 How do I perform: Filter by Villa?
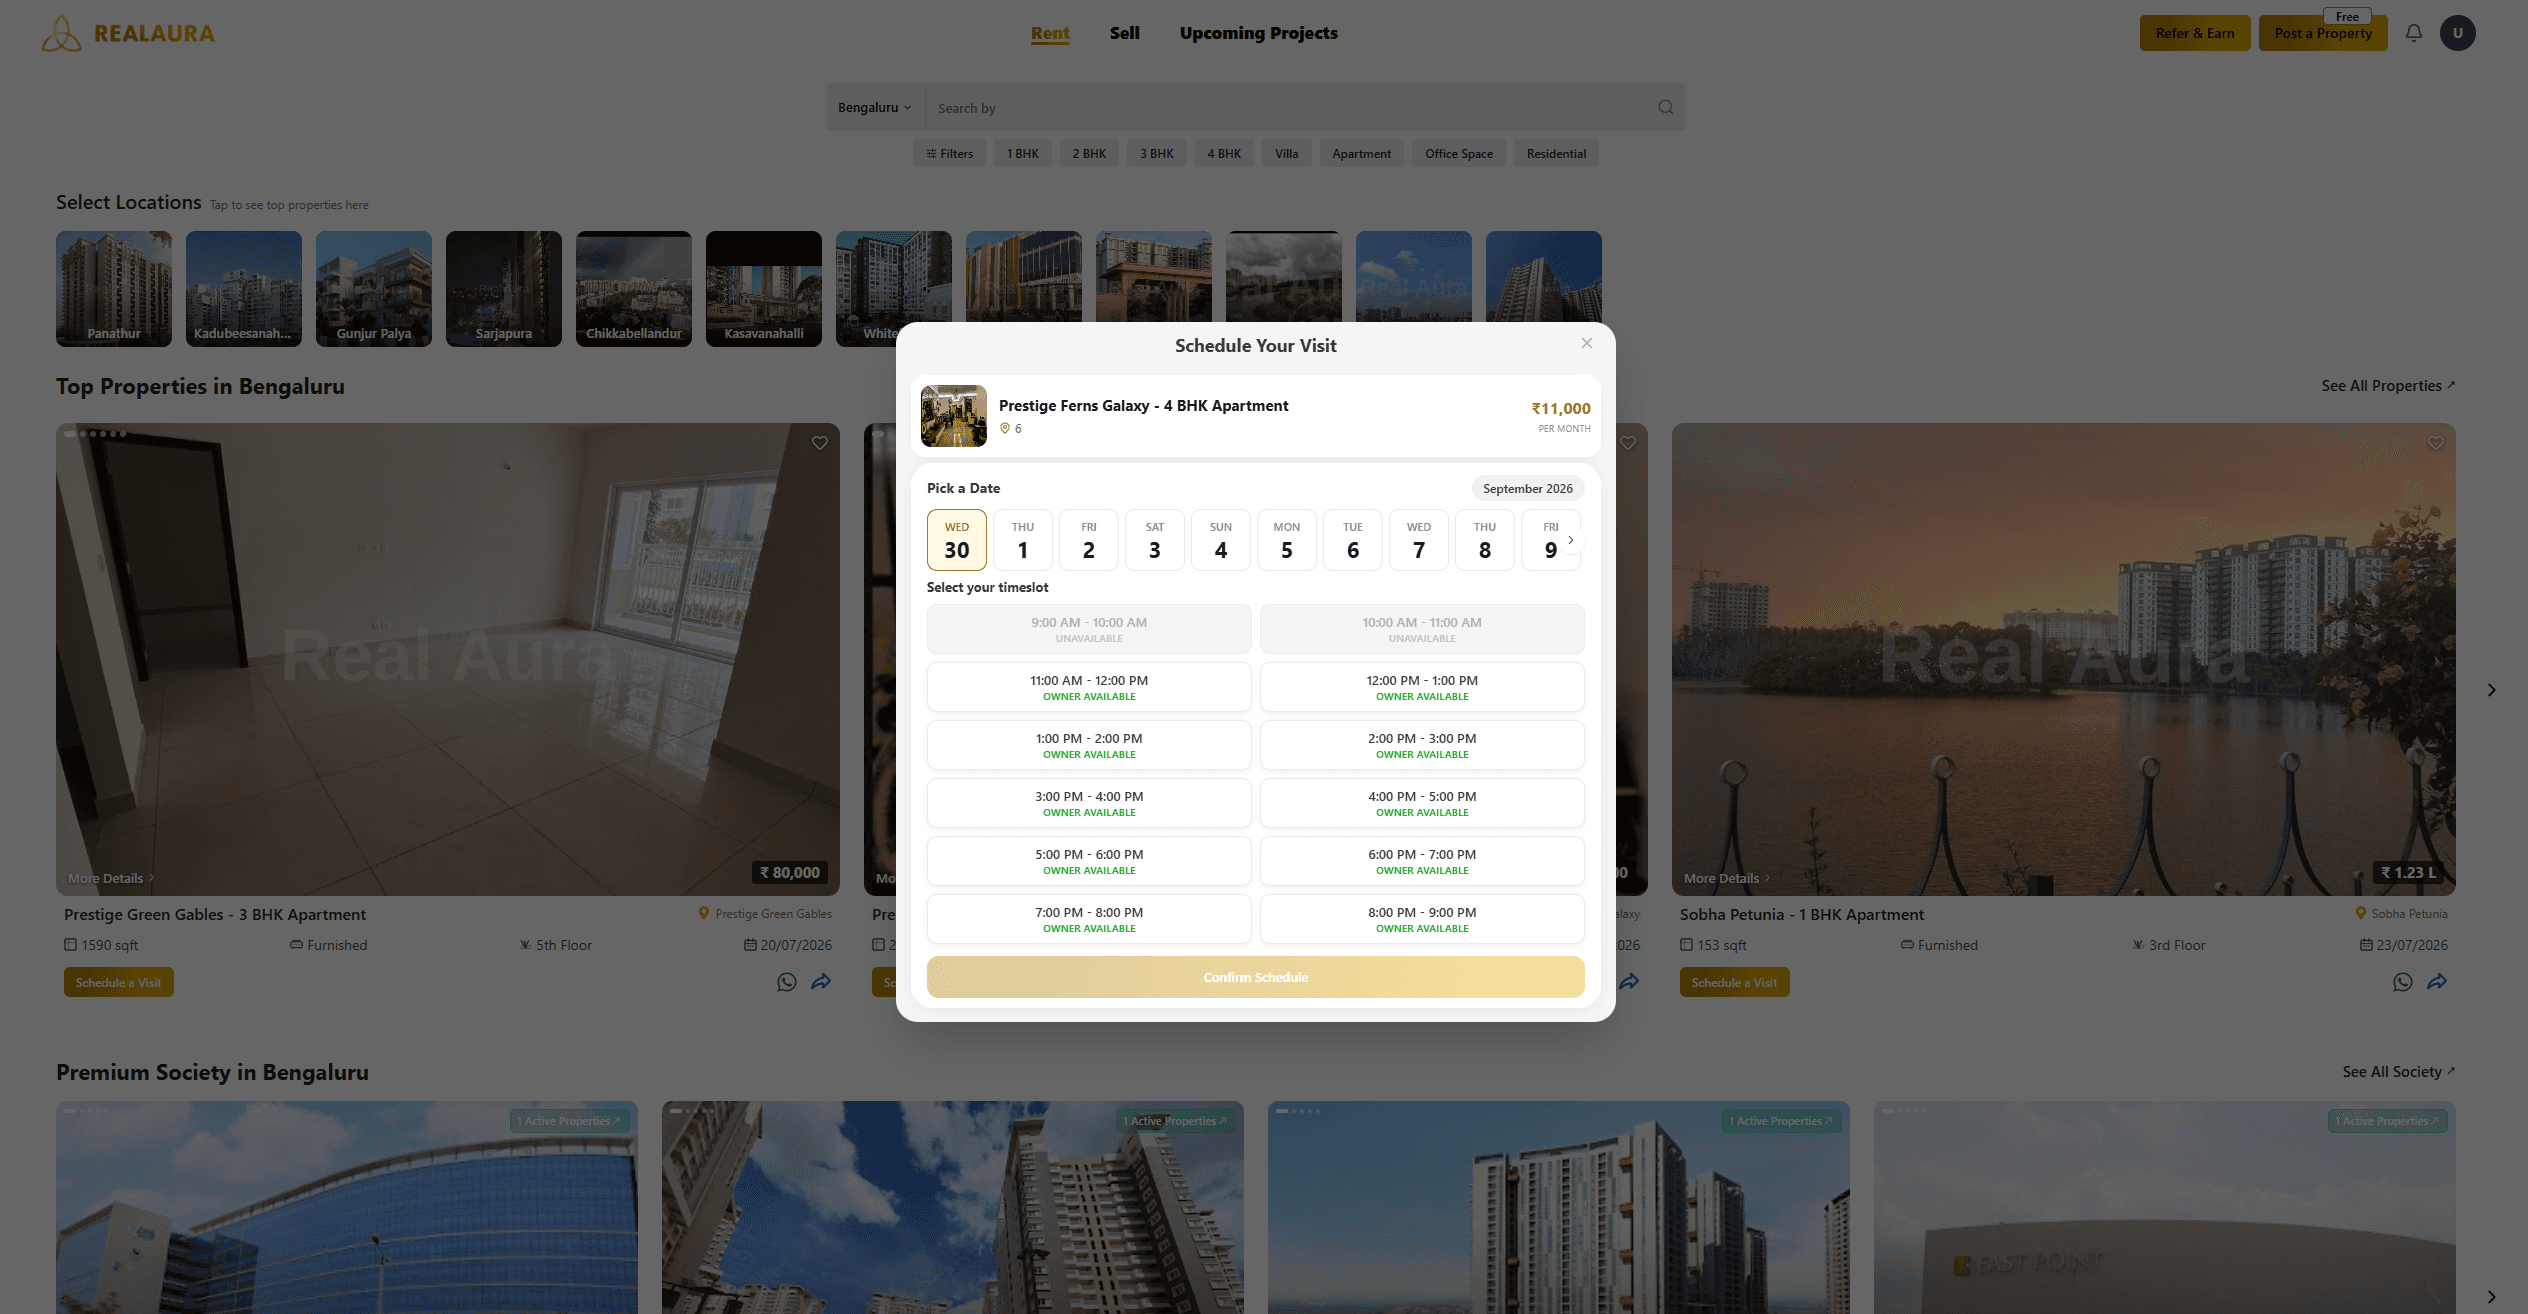(1286, 153)
